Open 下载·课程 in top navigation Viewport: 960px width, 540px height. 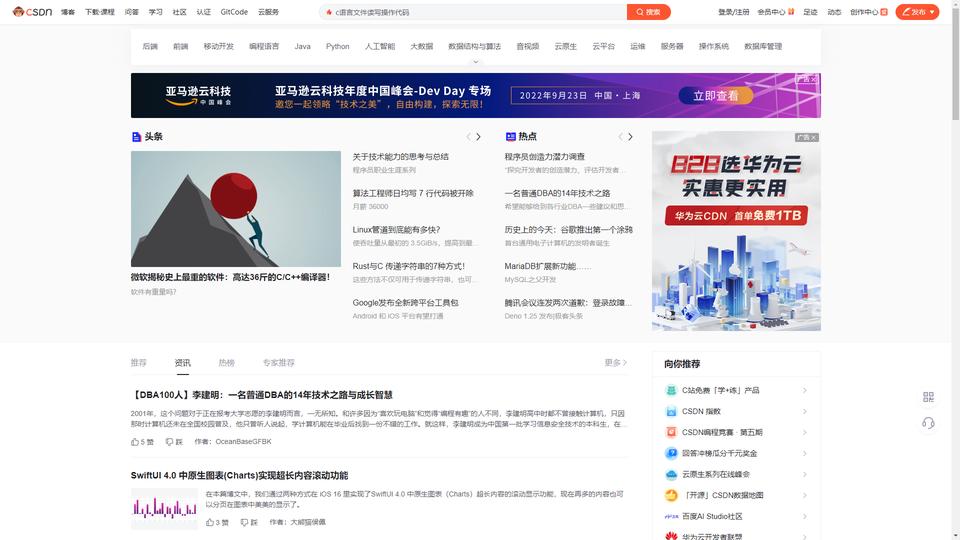click(x=100, y=12)
